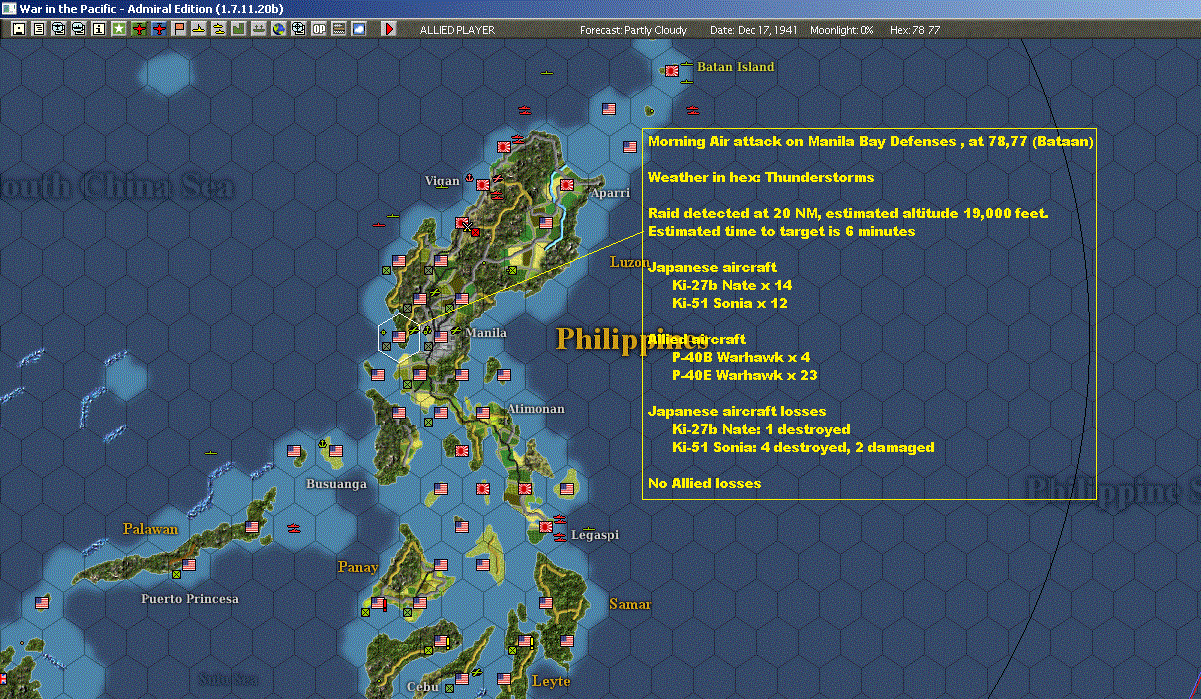Viewport: 1201px width, 699px height.
Task: Click the Leyte island label
Action: coord(551,681)
